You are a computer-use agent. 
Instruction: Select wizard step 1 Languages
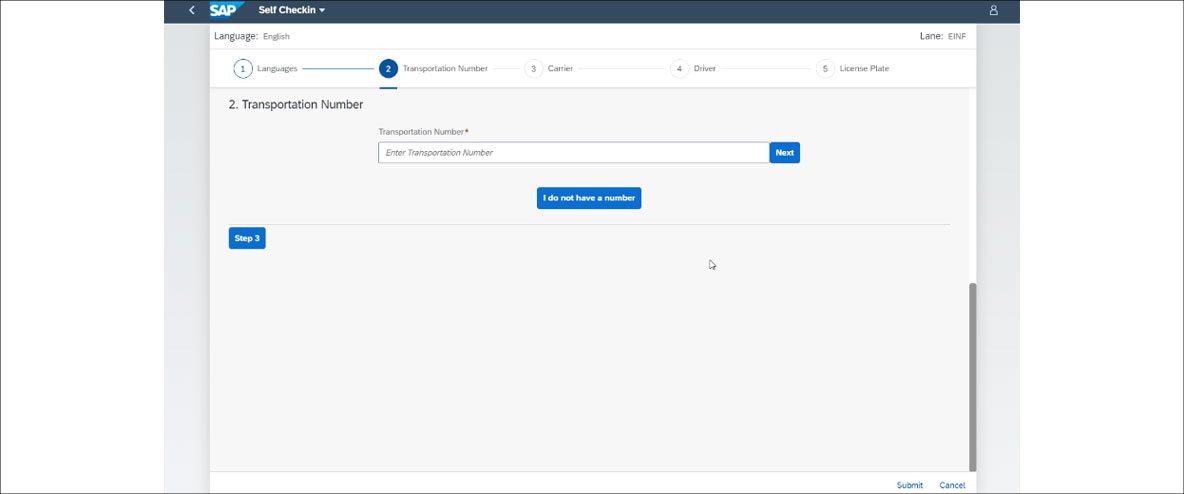(266, 69)
